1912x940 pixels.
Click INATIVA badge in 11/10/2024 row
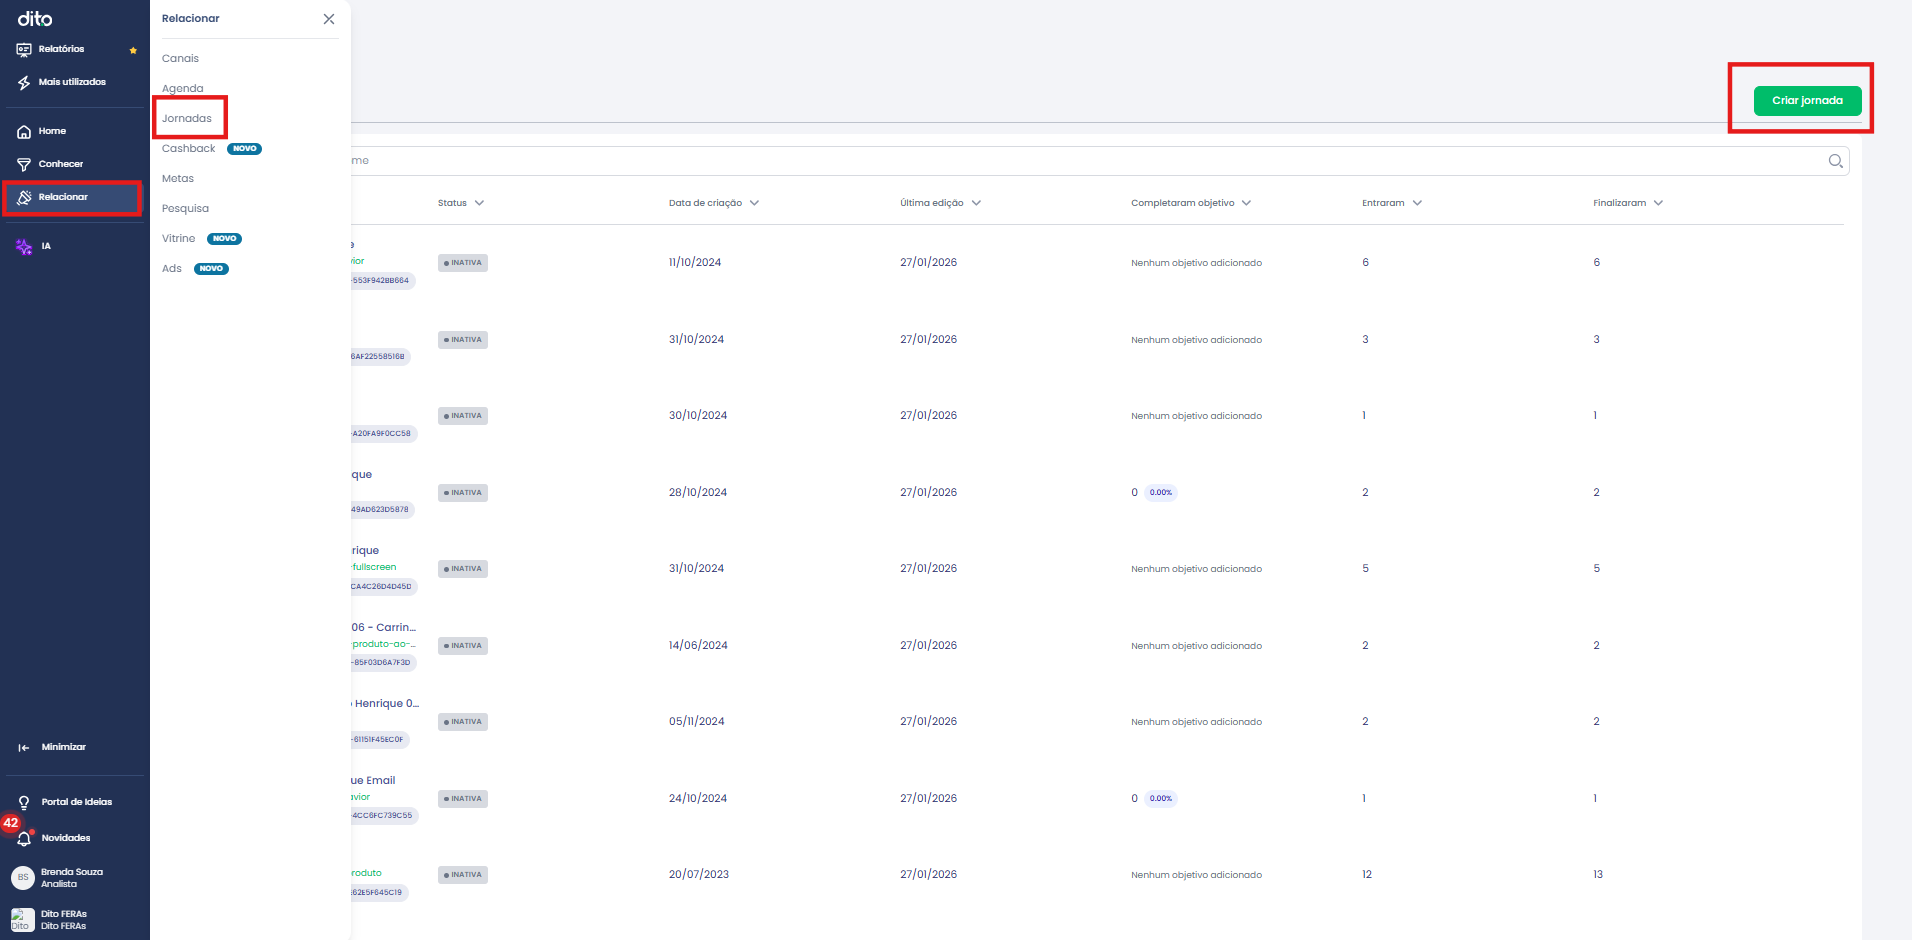(x=463, y=263)
